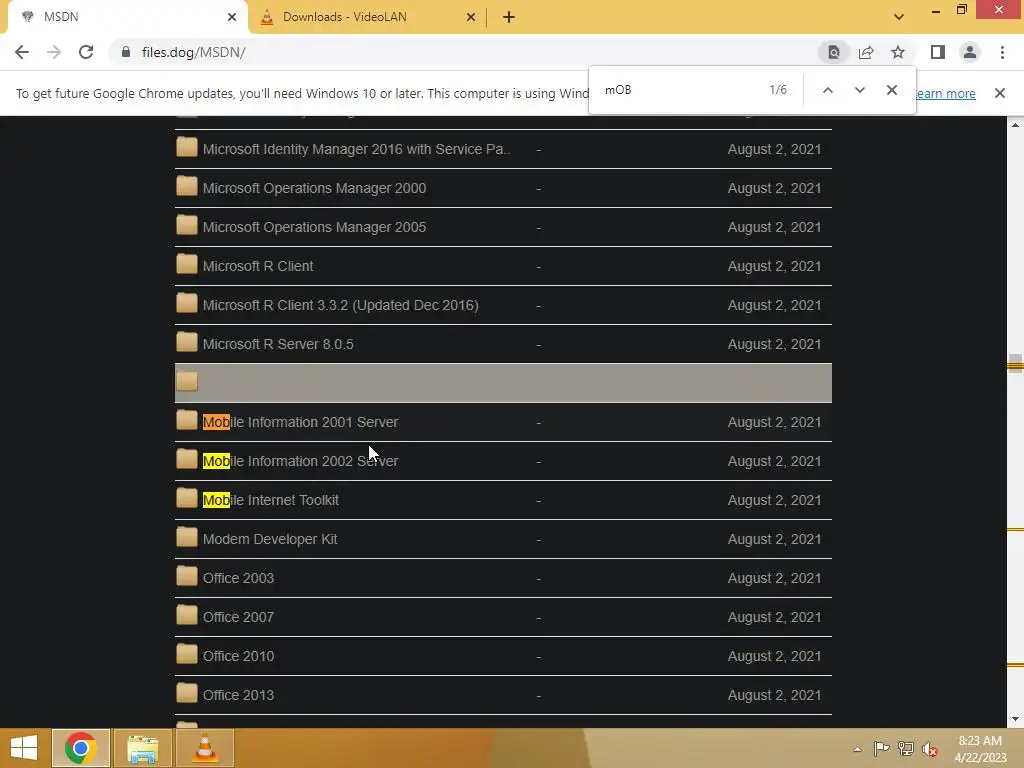Switch to Downloads - VideoLAN tab
Image resolution: width=1024 pixels, height=768 pixels.
tap(367, 17)
